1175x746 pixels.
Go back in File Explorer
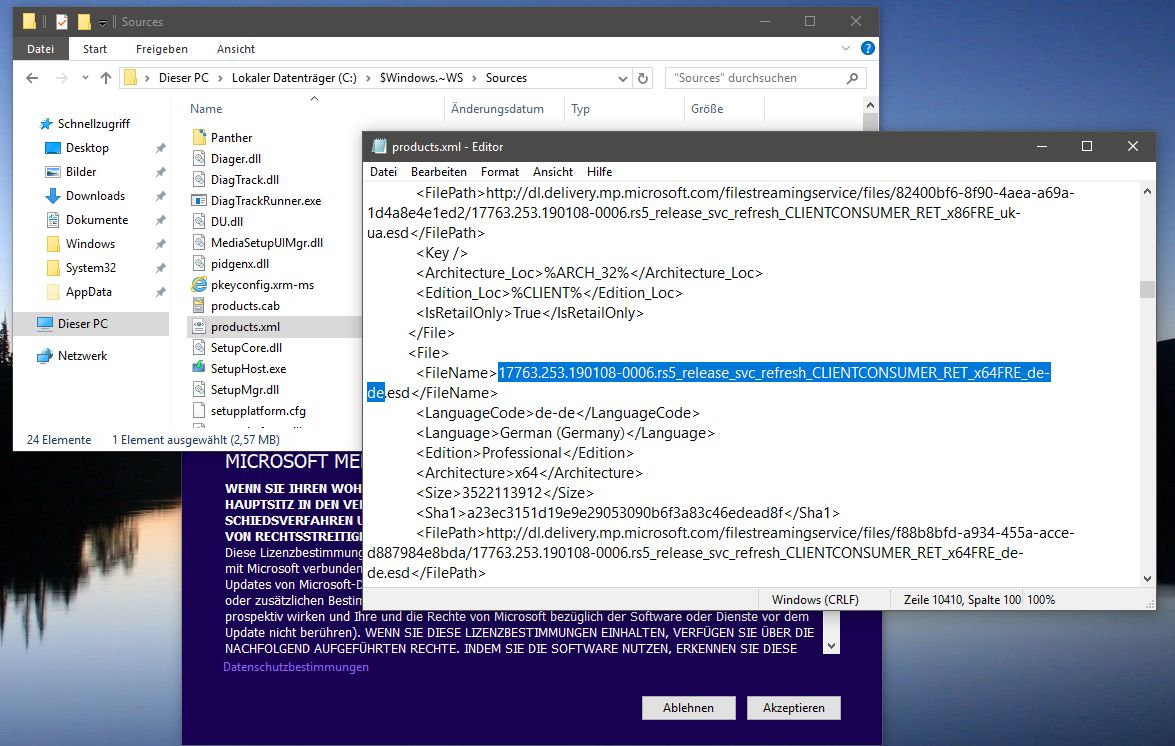[x=31, y=78]
